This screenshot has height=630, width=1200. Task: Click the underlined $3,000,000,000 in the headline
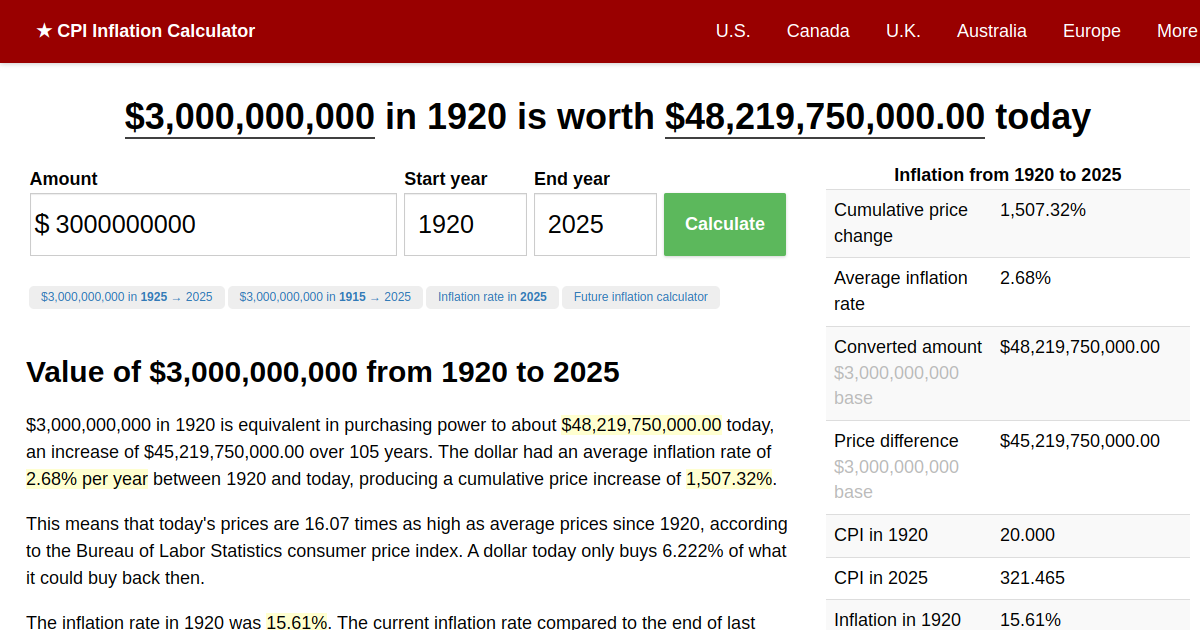pos(250,117)
